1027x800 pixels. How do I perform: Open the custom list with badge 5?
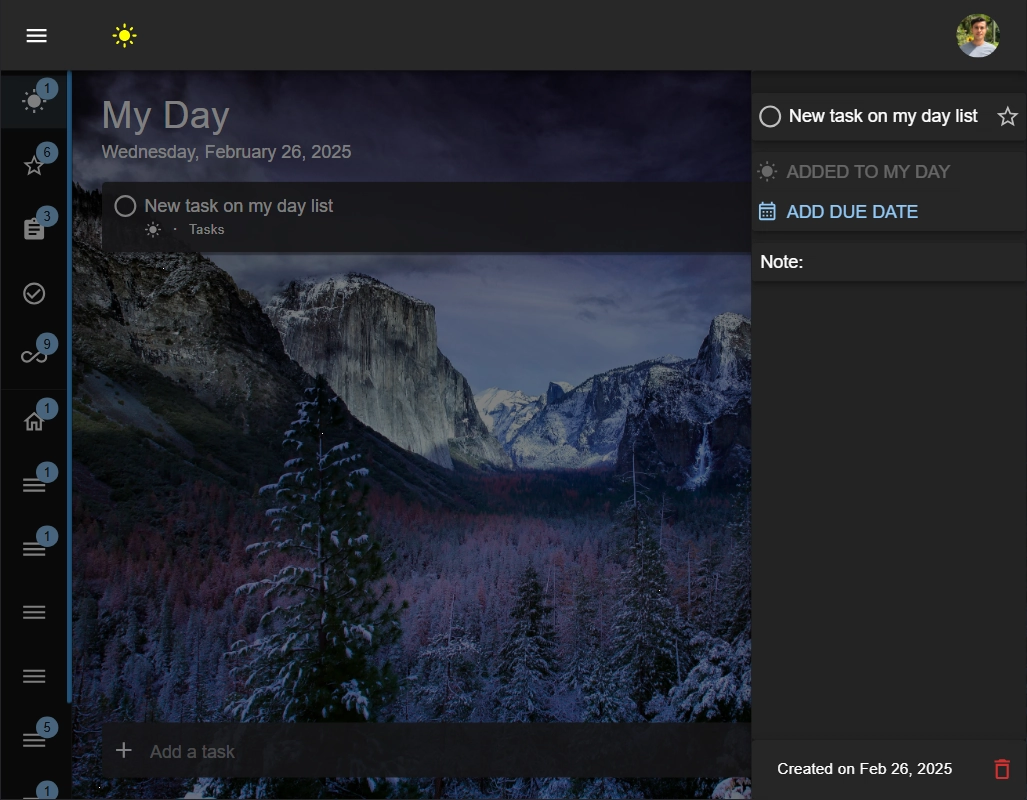[x=35, y=740]
